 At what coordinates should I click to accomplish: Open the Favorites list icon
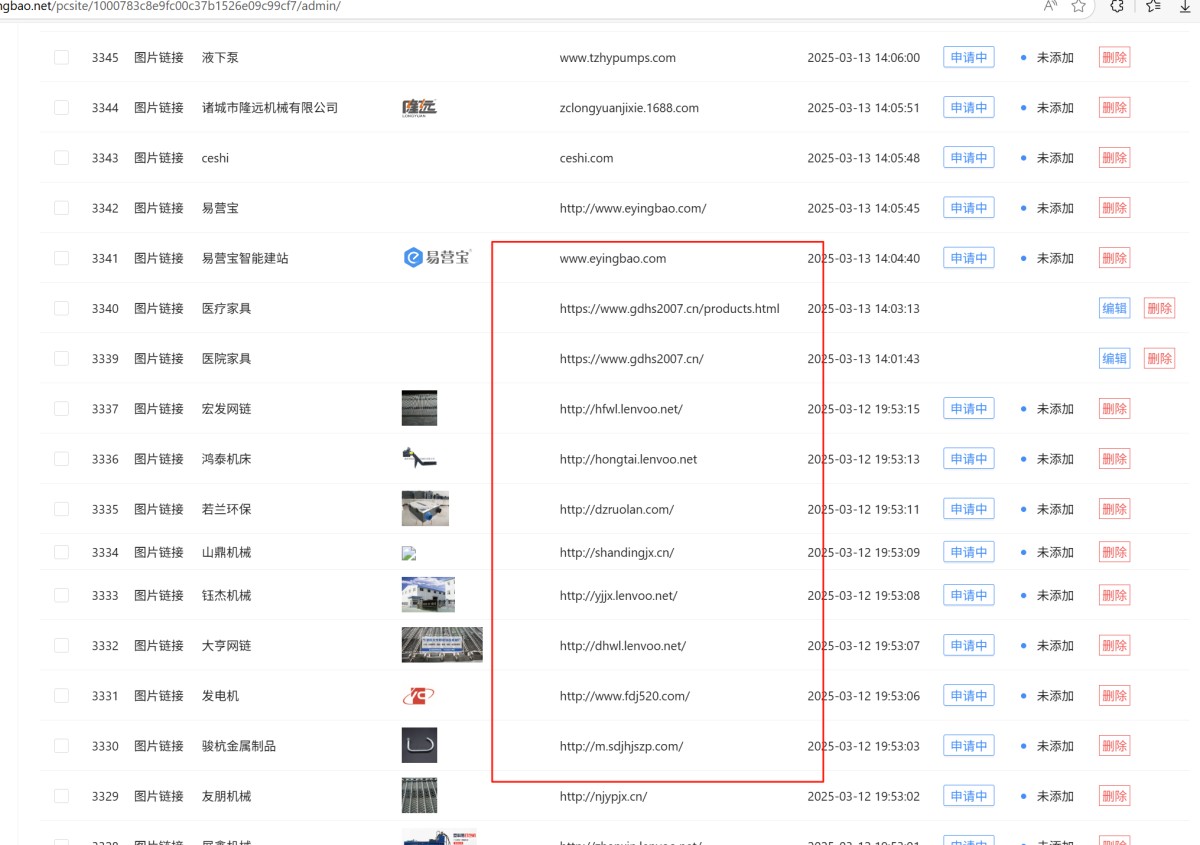click(x=1153, y=6)
